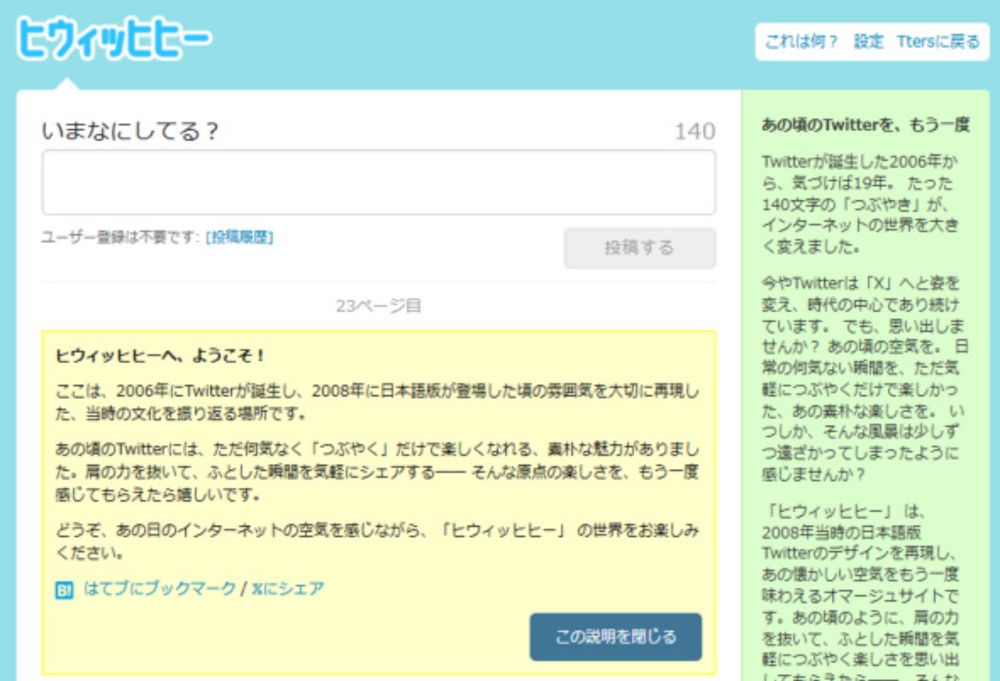Click the 23ページ目 page indicator

(379, 306)
